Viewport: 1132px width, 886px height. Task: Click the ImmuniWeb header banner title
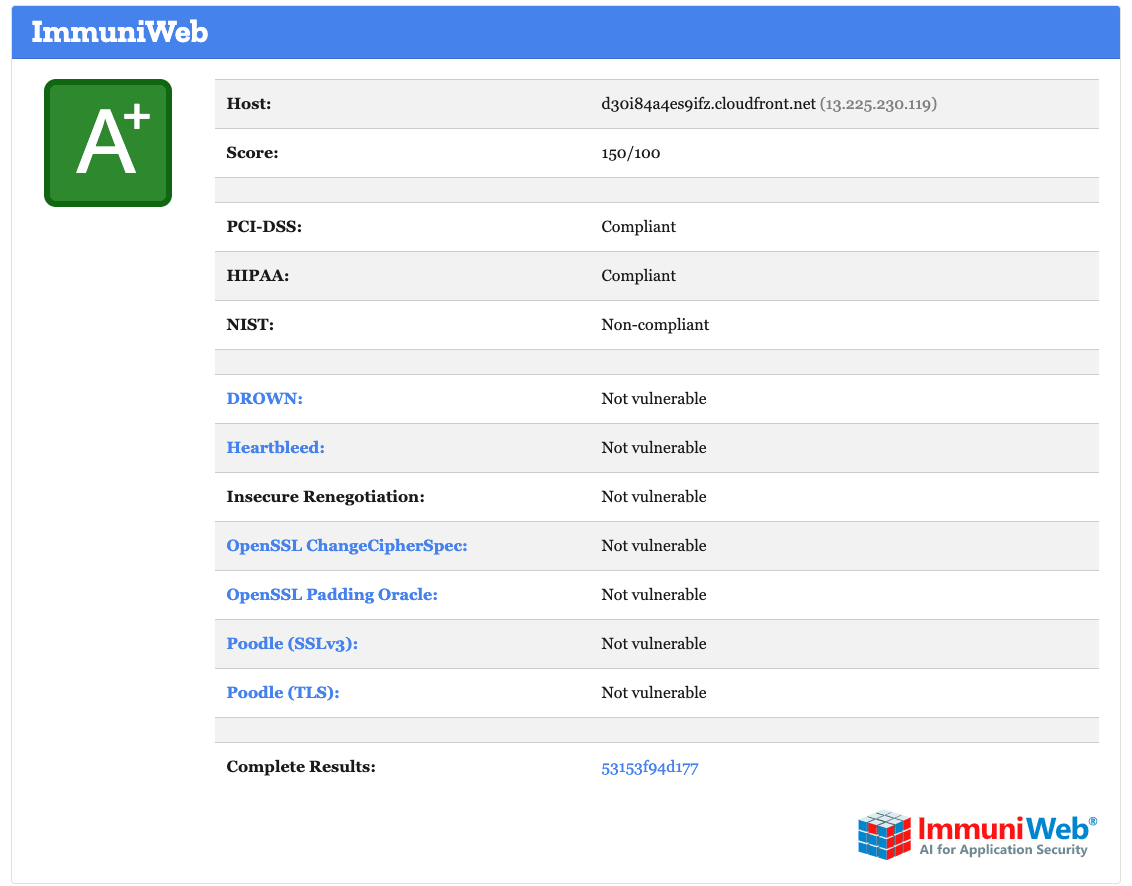(120, 32)
